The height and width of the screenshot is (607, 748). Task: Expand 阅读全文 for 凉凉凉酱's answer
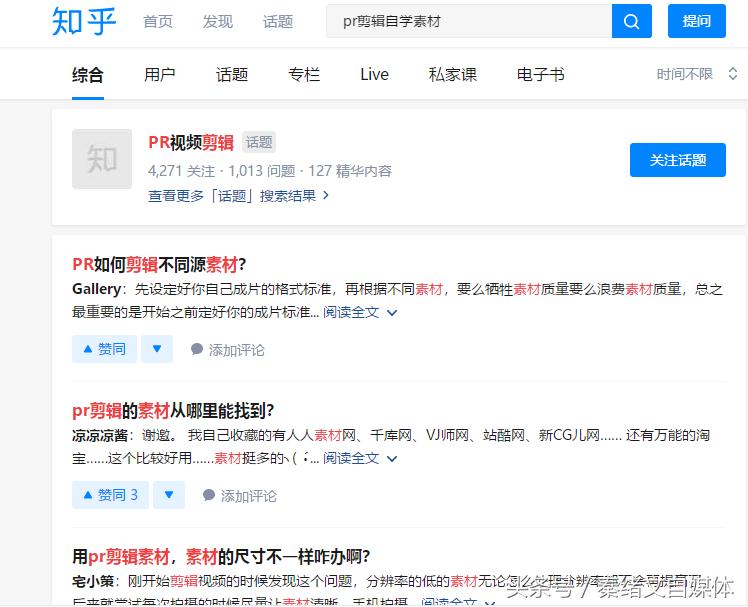(x=360, y=459)
